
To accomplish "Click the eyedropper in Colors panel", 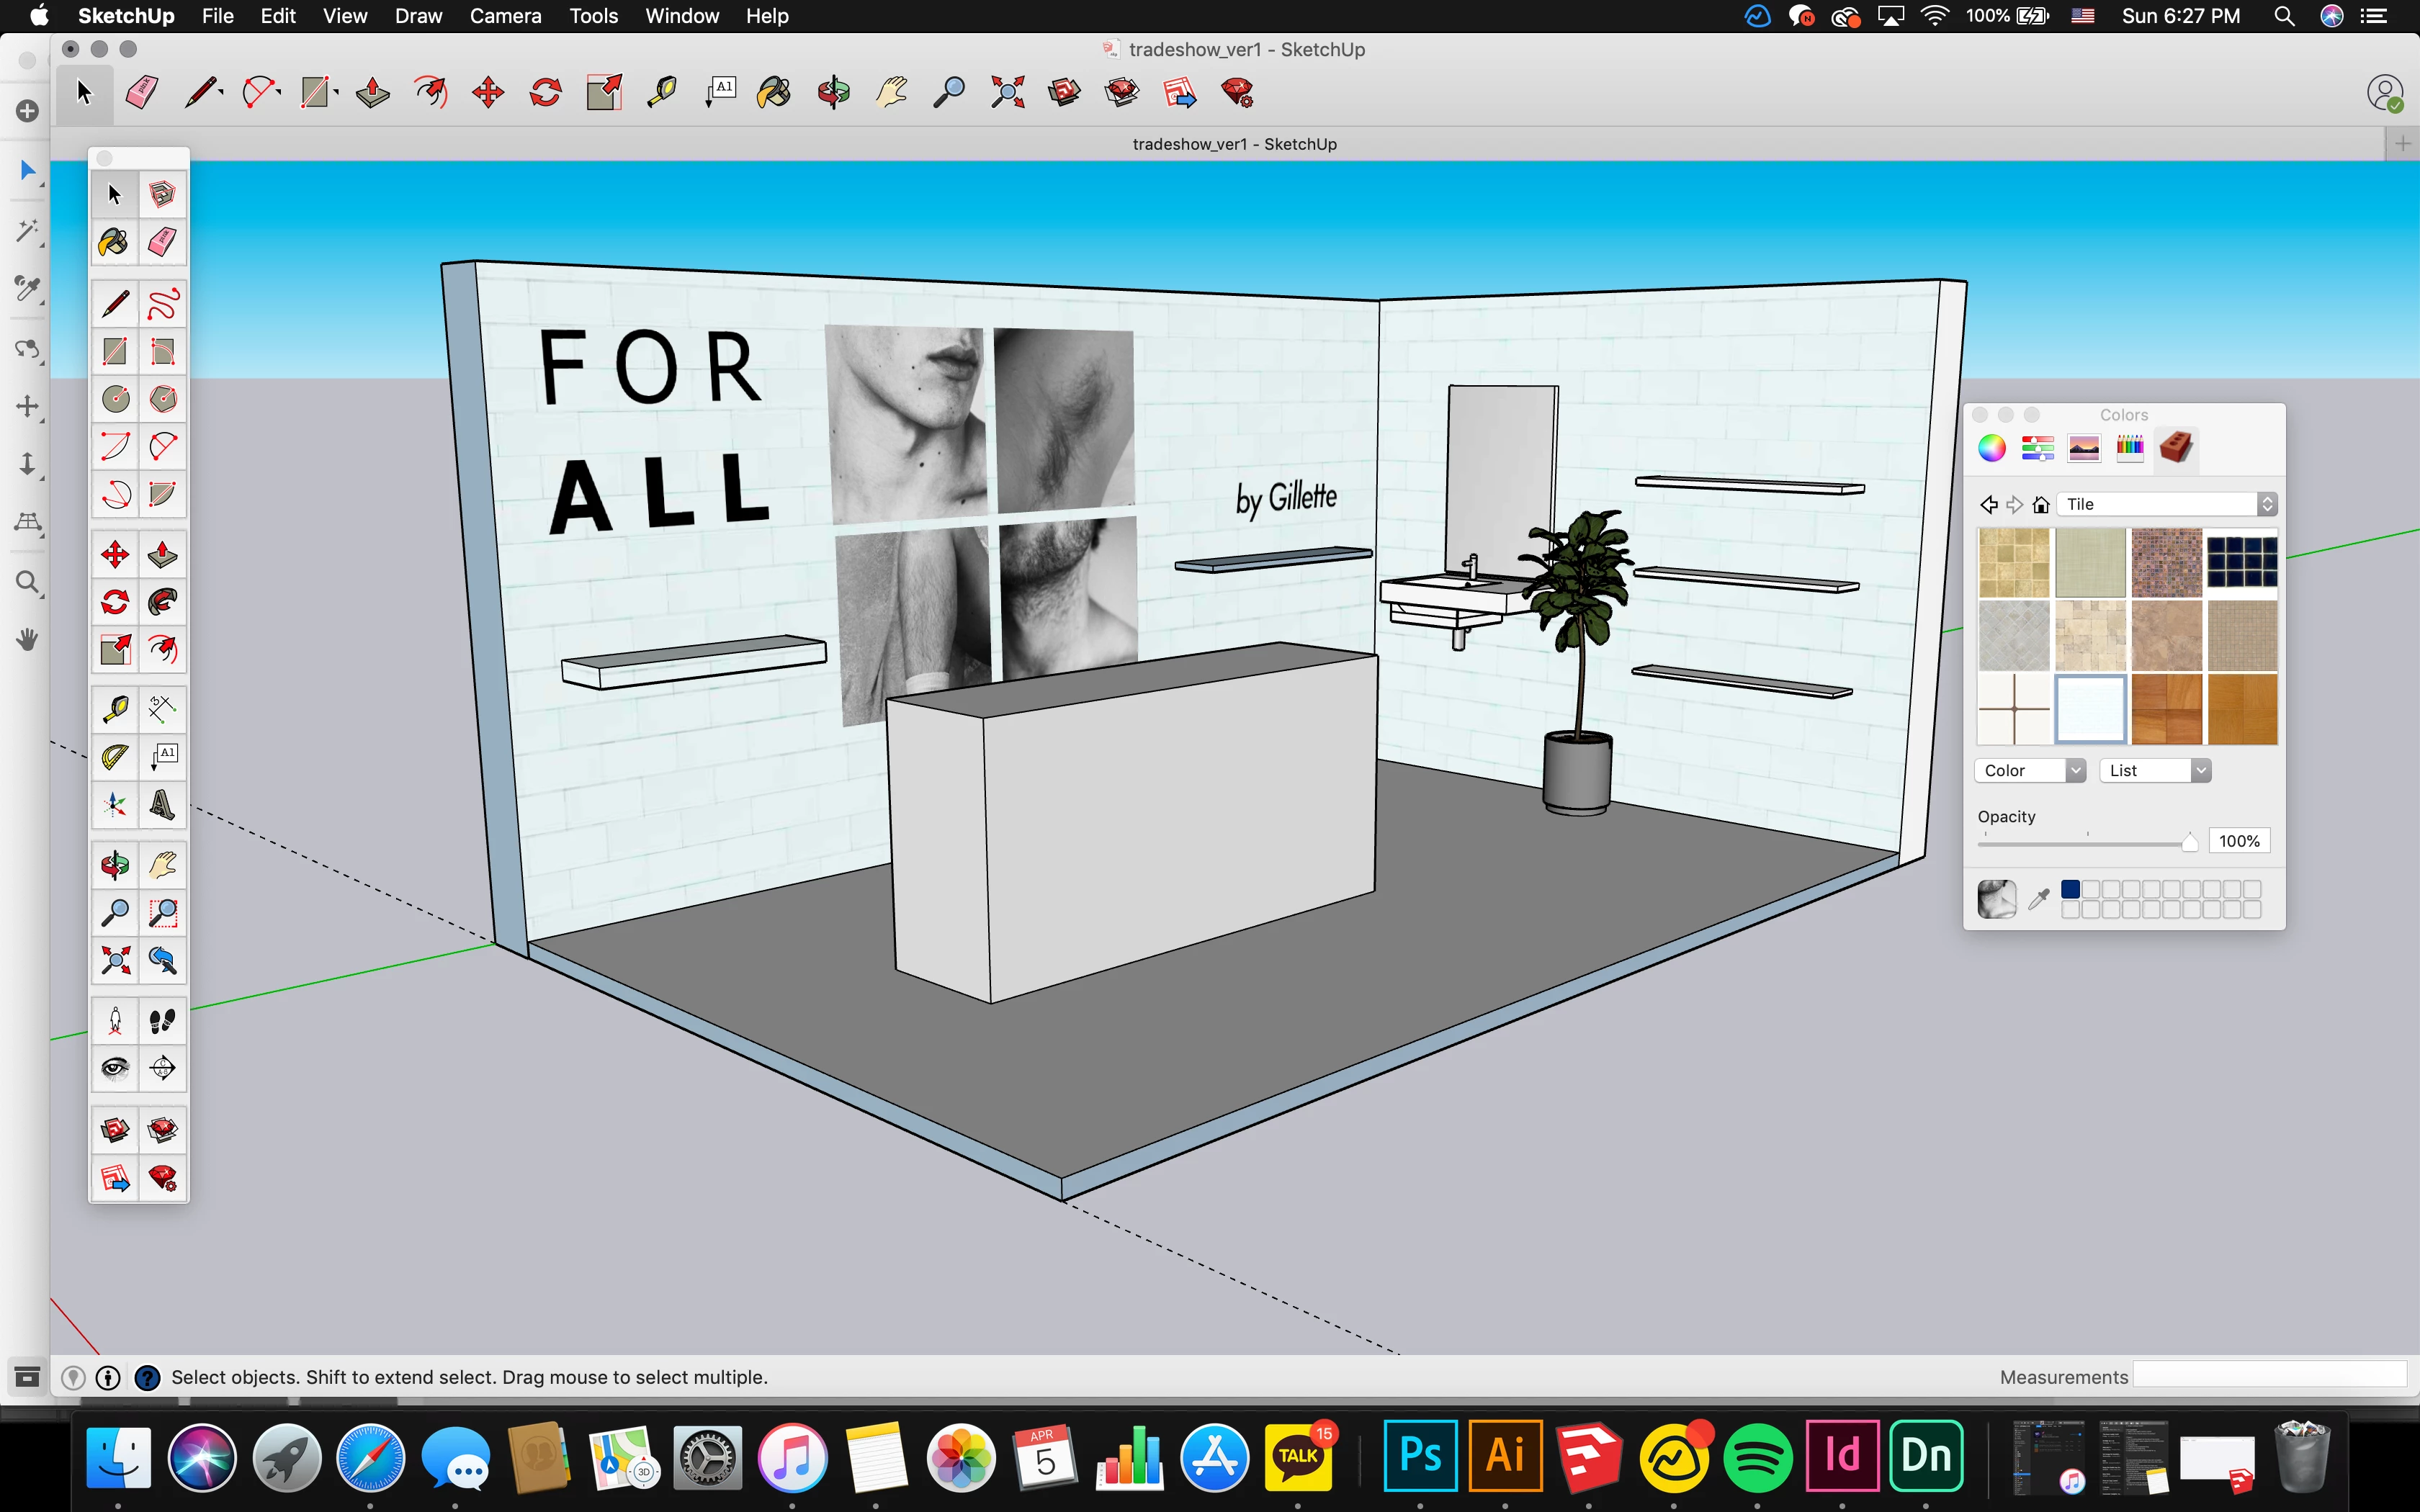I will point(2039,899).
